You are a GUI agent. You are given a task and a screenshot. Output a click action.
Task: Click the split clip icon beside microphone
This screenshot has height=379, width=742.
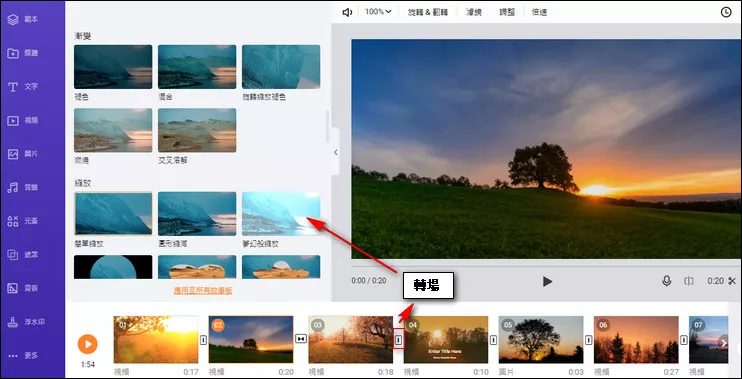tap(689, 281)
